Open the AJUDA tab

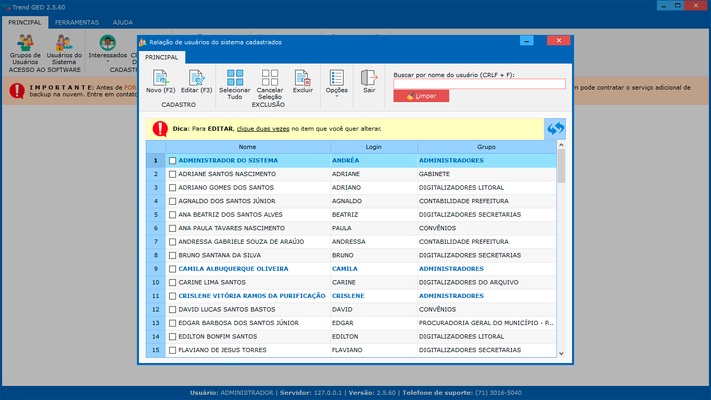click(x=122, y=21)
